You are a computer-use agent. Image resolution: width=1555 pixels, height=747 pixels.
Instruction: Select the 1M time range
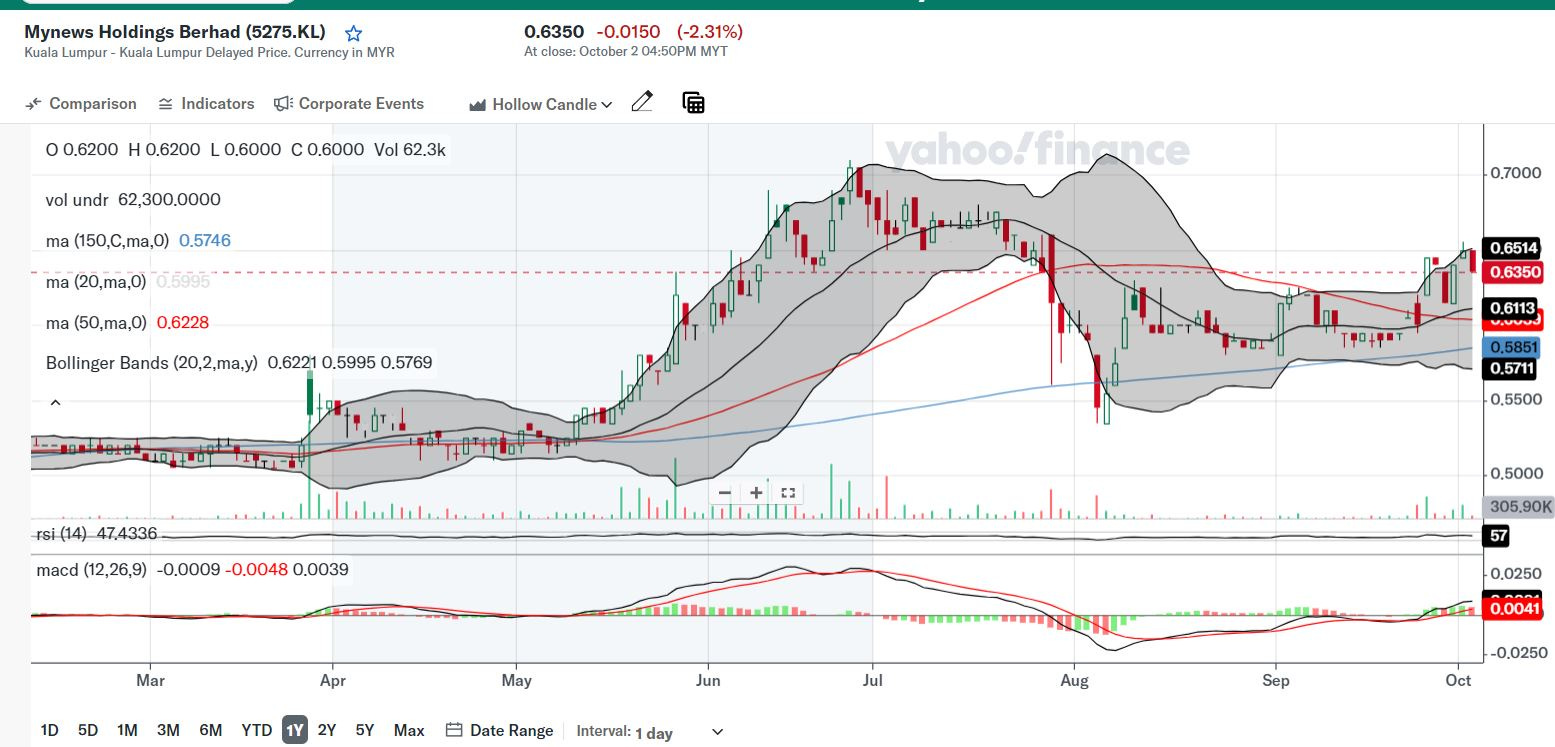(x=127, y=730)
